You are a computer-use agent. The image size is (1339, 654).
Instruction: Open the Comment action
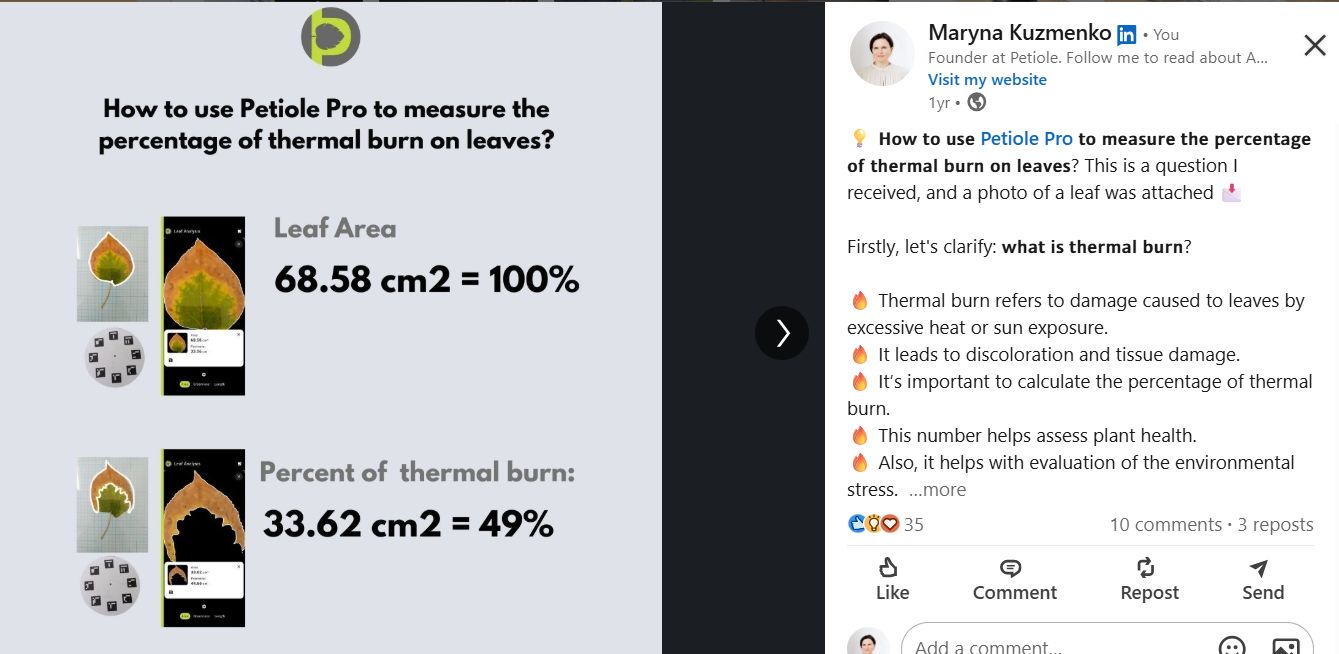coord(1014,579)
